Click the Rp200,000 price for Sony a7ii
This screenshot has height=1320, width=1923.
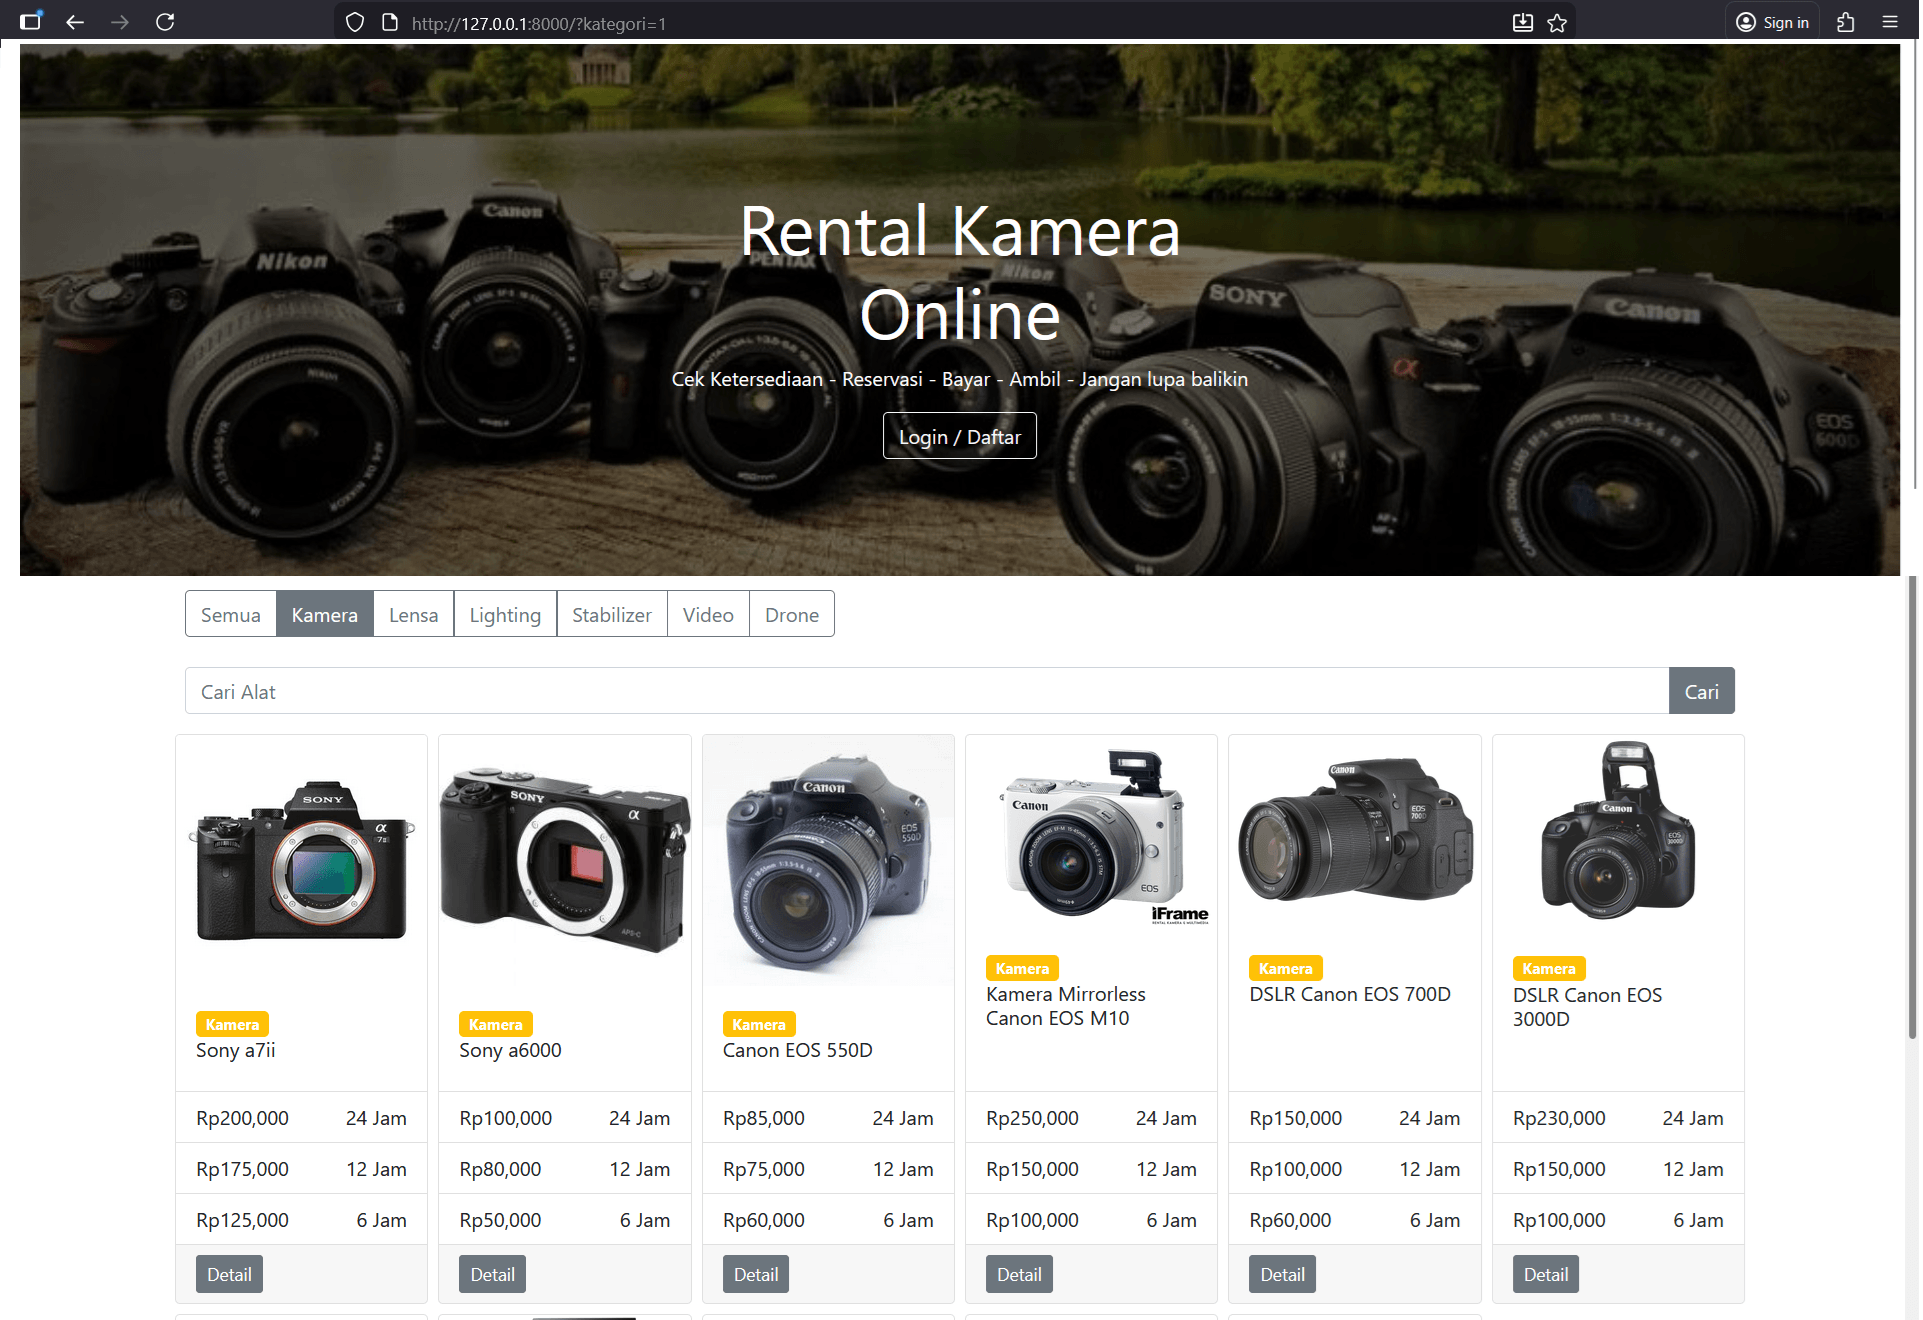point(242,1118)
